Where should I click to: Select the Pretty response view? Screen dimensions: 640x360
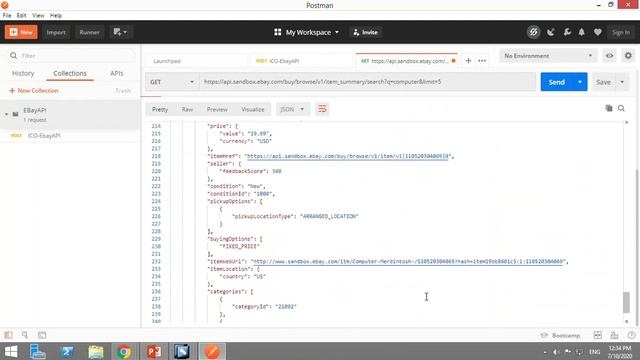pos(160,109)
